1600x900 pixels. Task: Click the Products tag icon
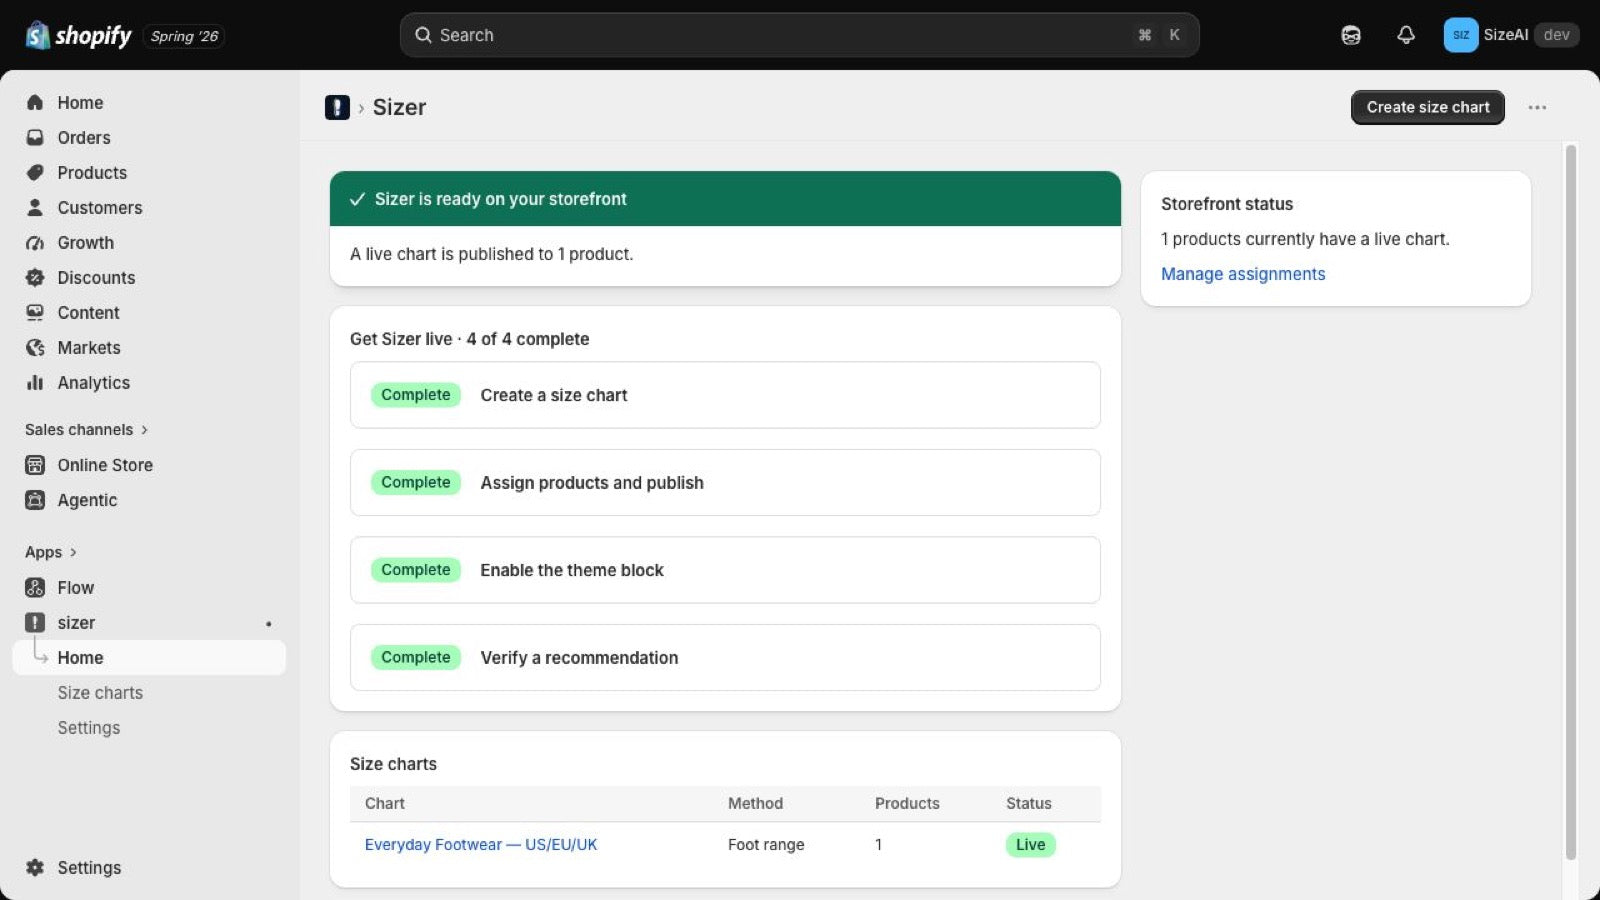coord(35,172)
